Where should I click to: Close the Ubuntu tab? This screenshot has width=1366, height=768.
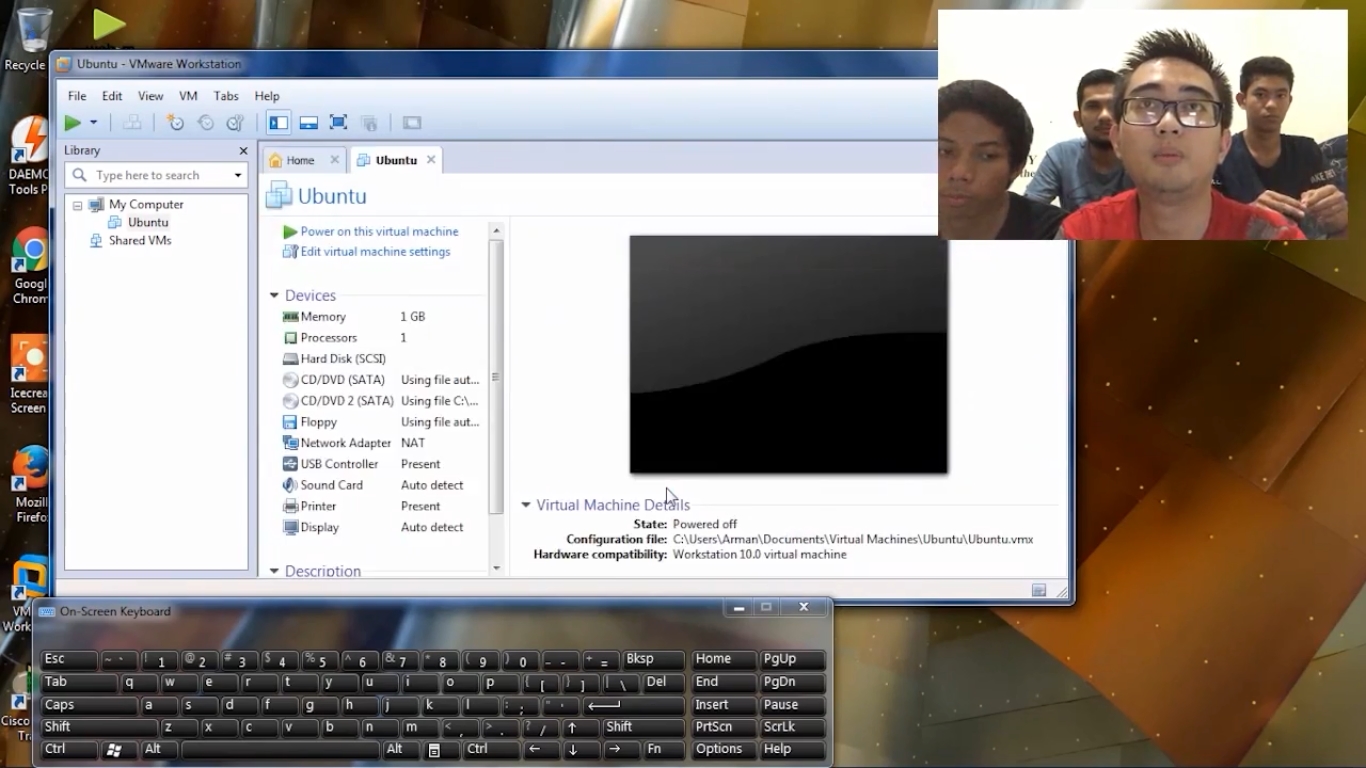tap(431, 160)
